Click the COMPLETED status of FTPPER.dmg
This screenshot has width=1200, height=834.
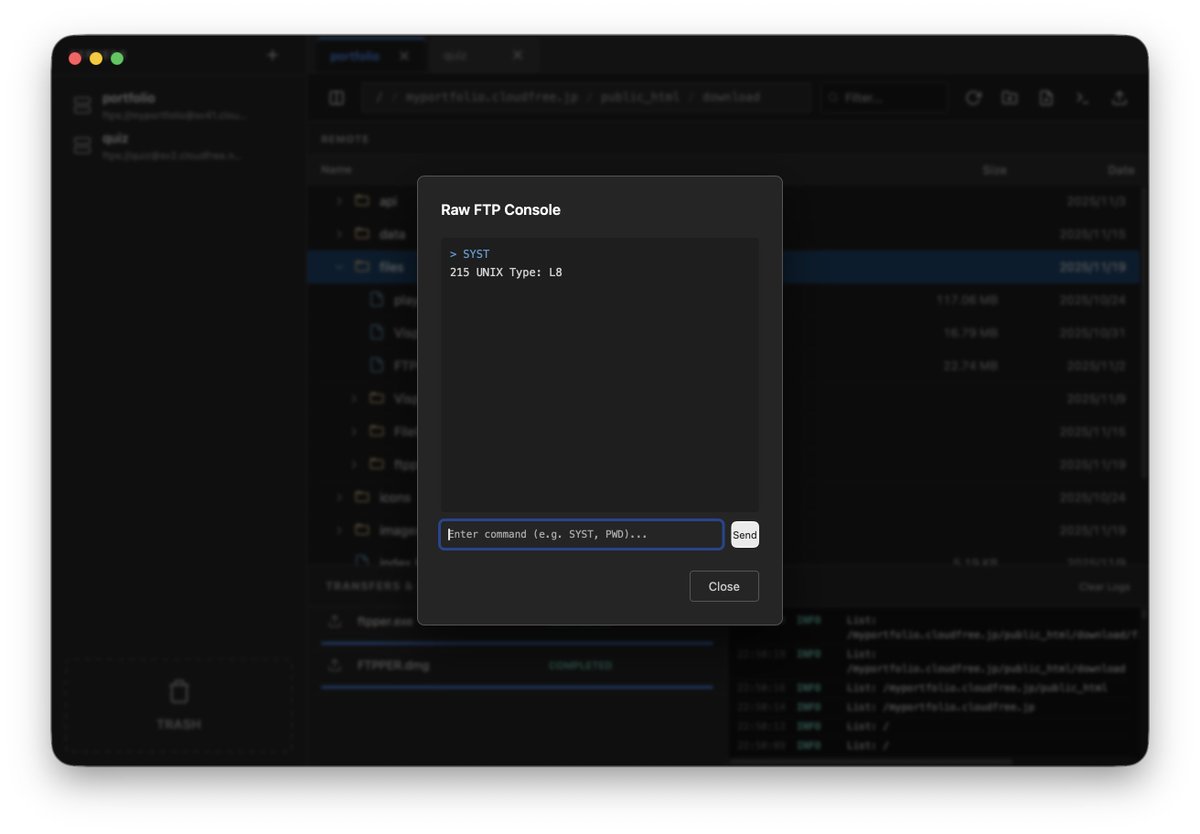(580, 666)
